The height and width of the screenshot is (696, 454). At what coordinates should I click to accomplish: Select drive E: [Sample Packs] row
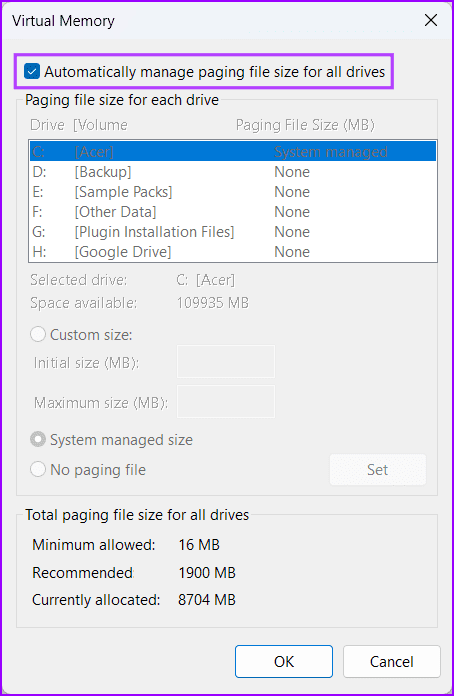(x=233, y=192)
